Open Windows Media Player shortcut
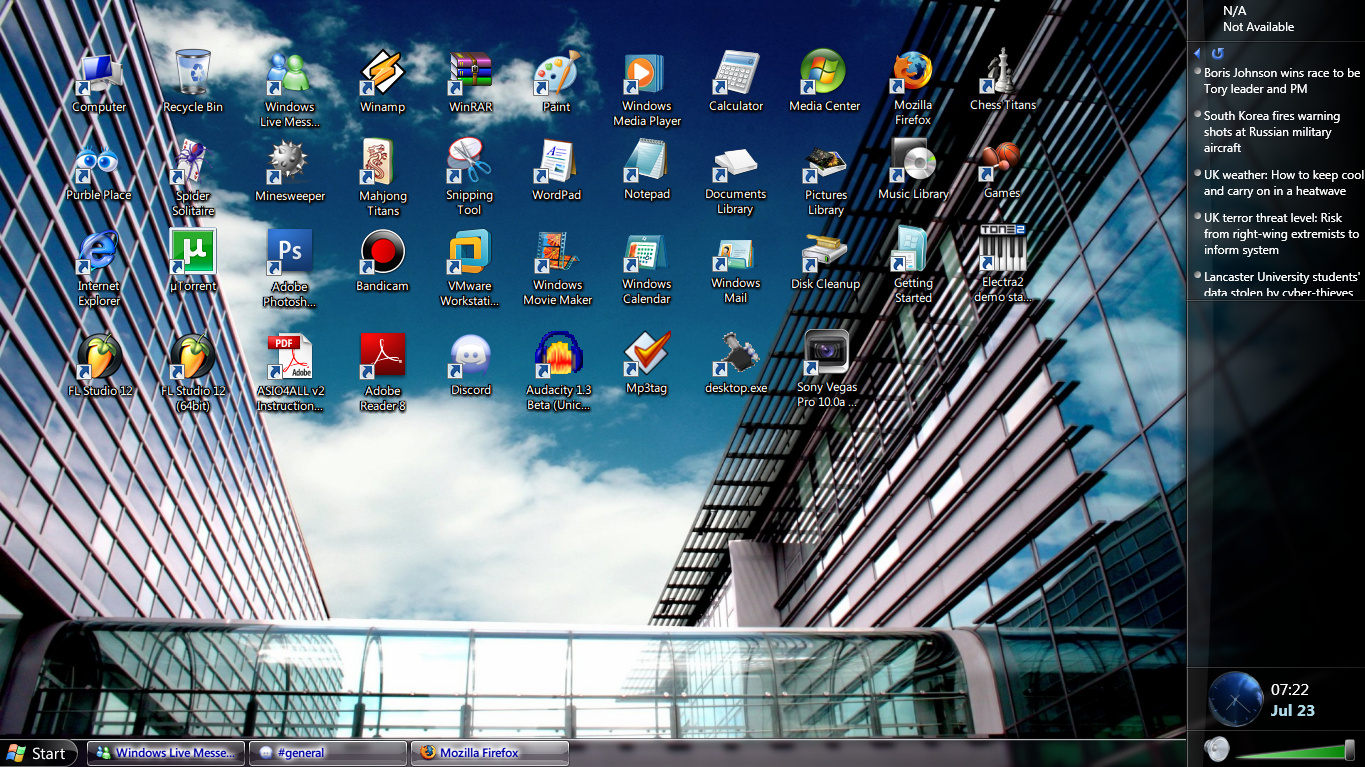The width and height of the screenshot is (1365, 767). click(x=647, y=89)
